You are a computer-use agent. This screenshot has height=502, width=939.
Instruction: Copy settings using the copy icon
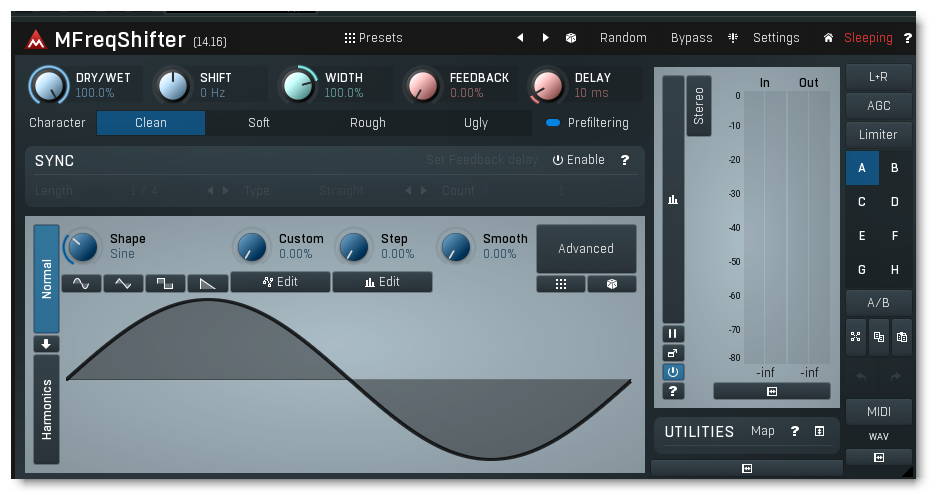click(879, 337)
